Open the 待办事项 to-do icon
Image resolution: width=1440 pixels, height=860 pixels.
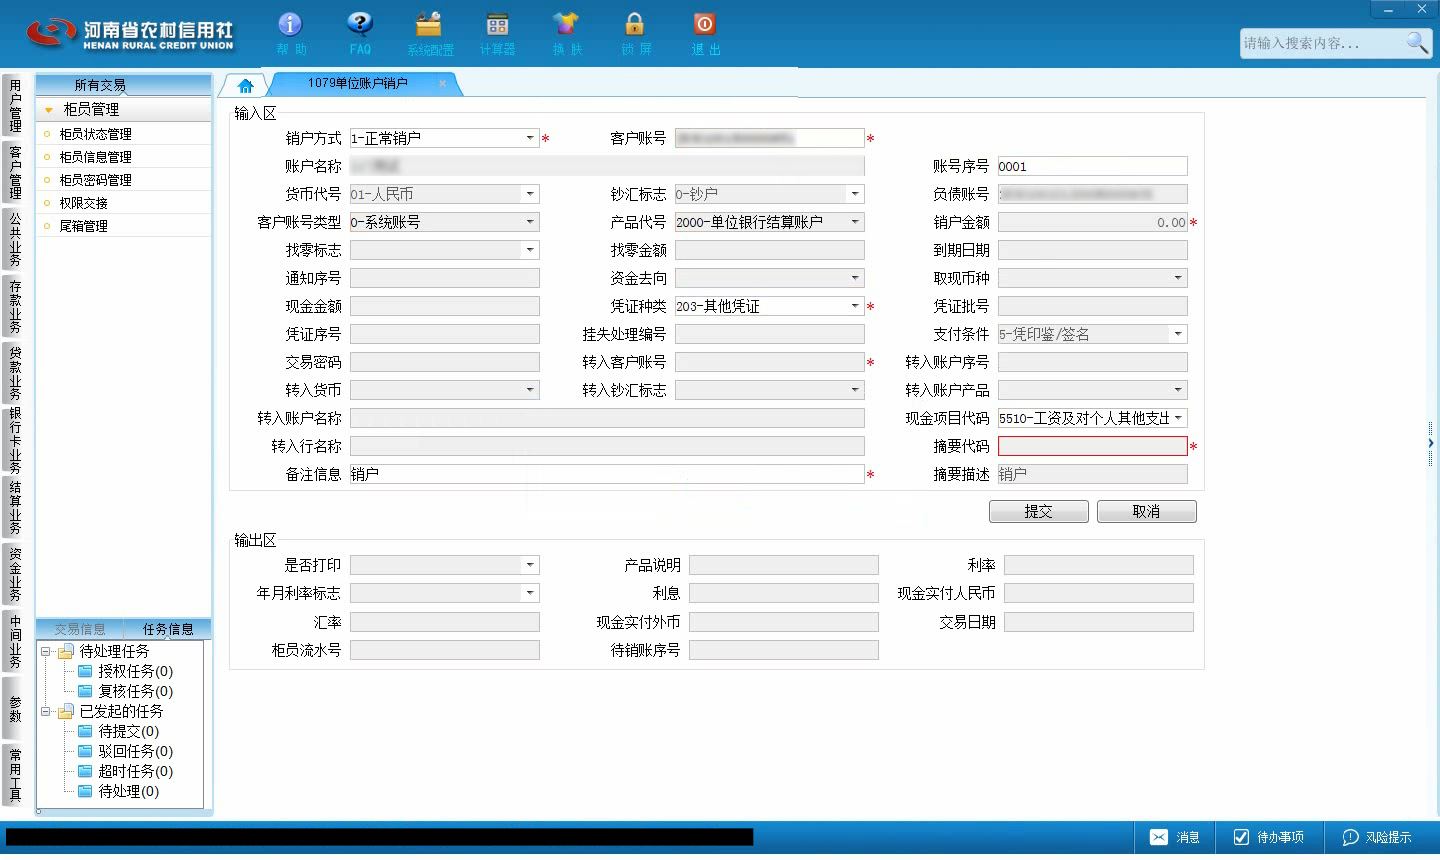point(1241,838)
